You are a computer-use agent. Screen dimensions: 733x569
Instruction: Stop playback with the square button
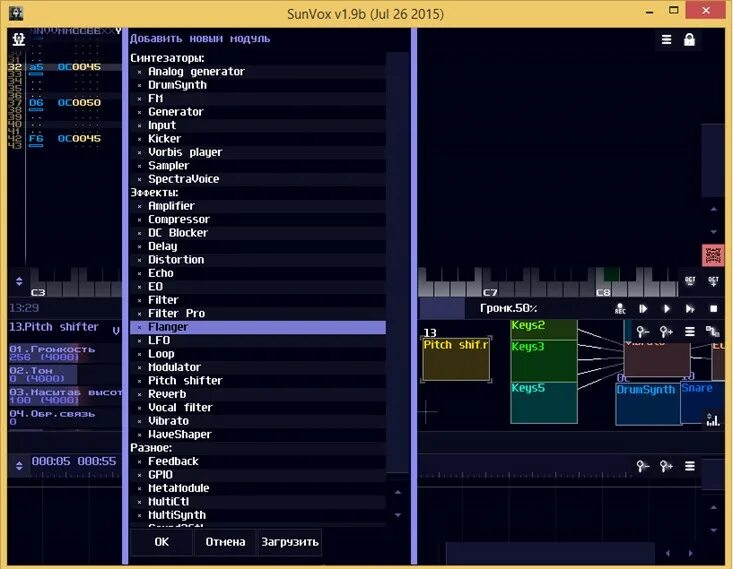coord(713,309)
